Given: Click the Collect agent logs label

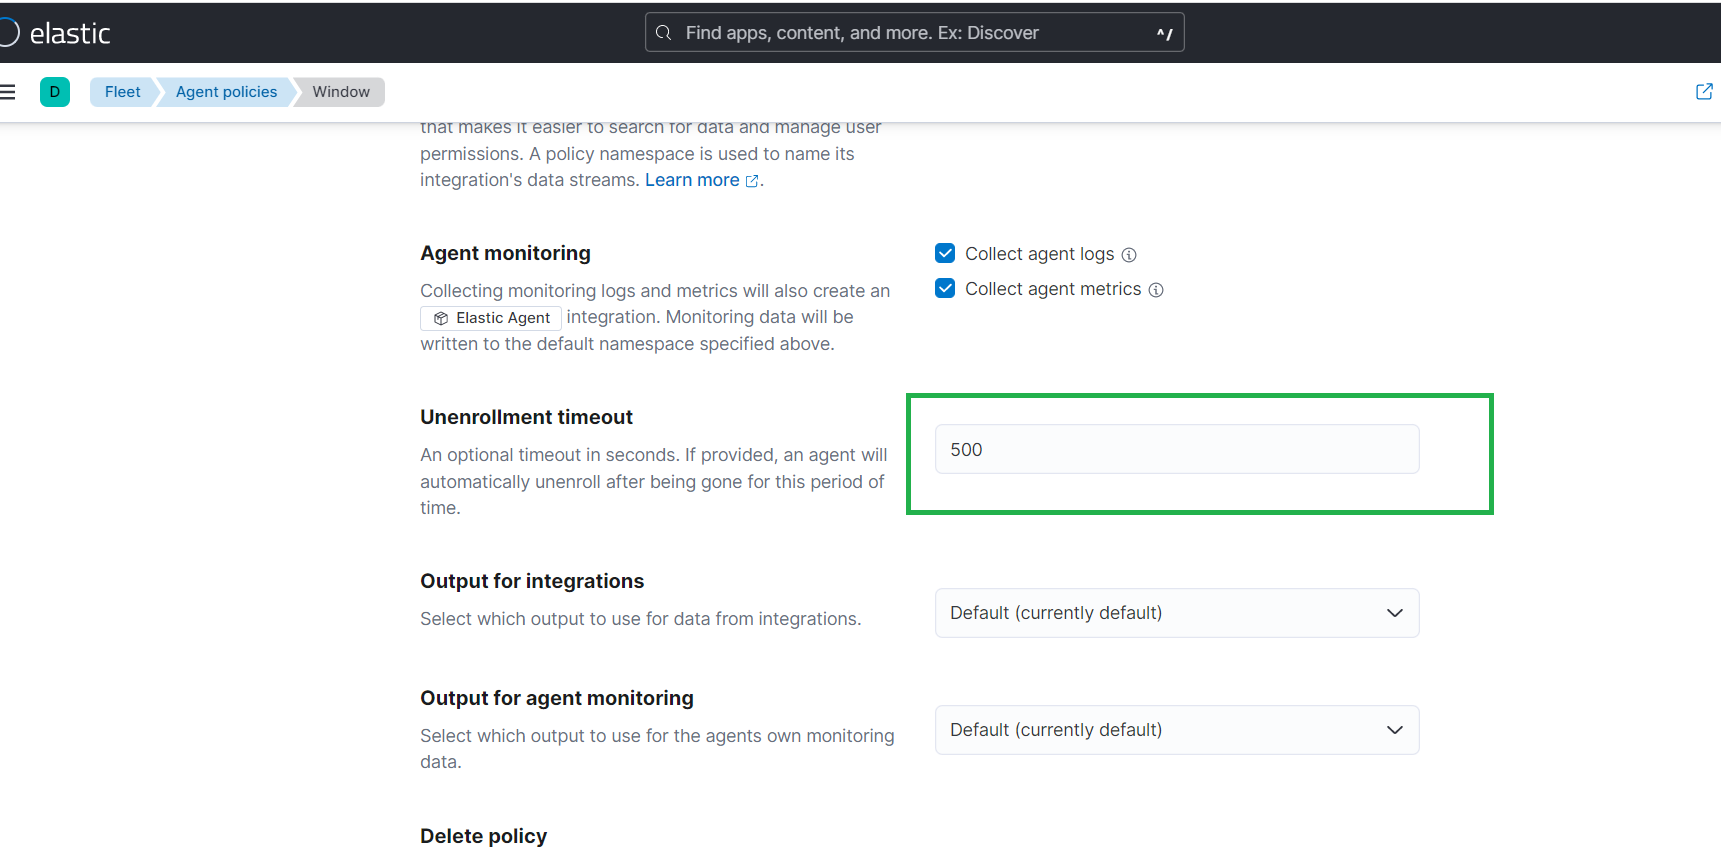Looking at the screenshot, I should point(1039,254).
